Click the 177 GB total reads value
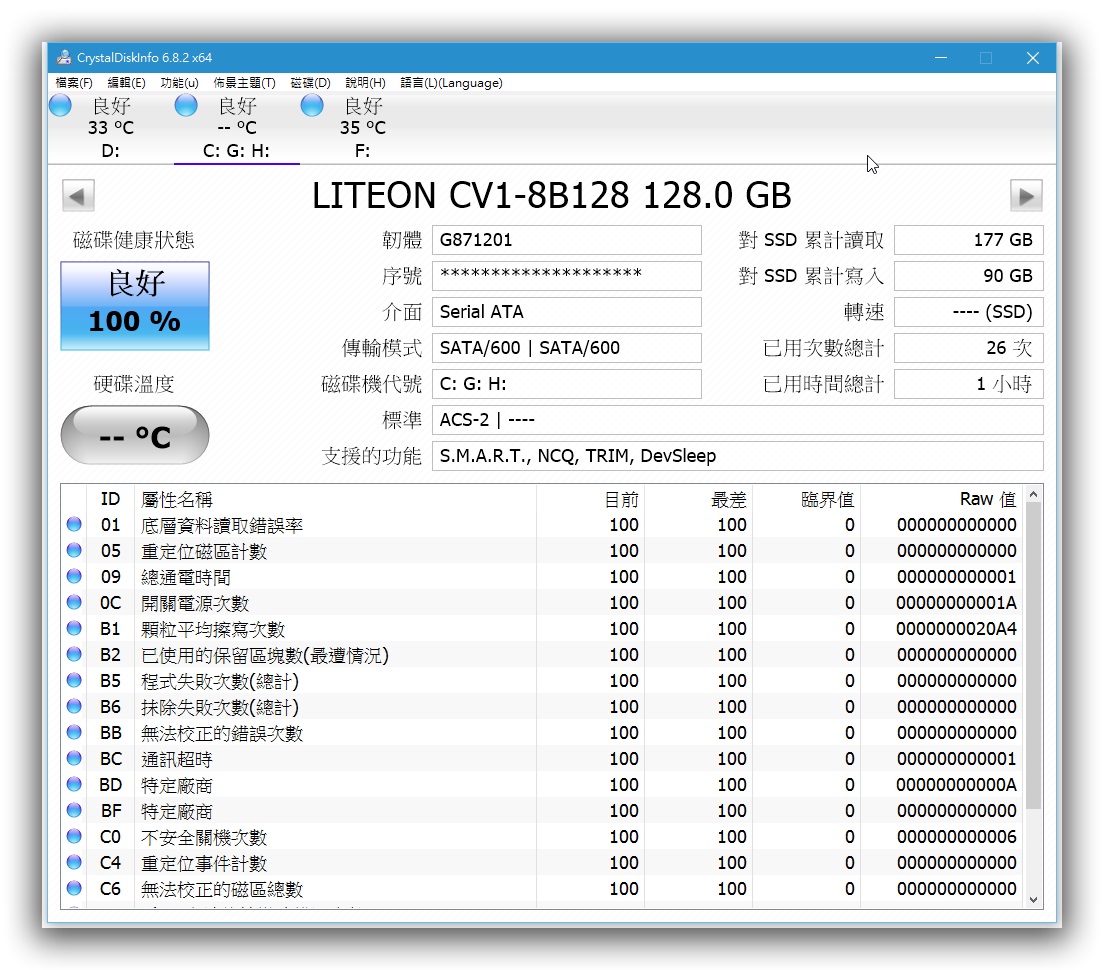The image size is (1104, 970). pos(968,240)
